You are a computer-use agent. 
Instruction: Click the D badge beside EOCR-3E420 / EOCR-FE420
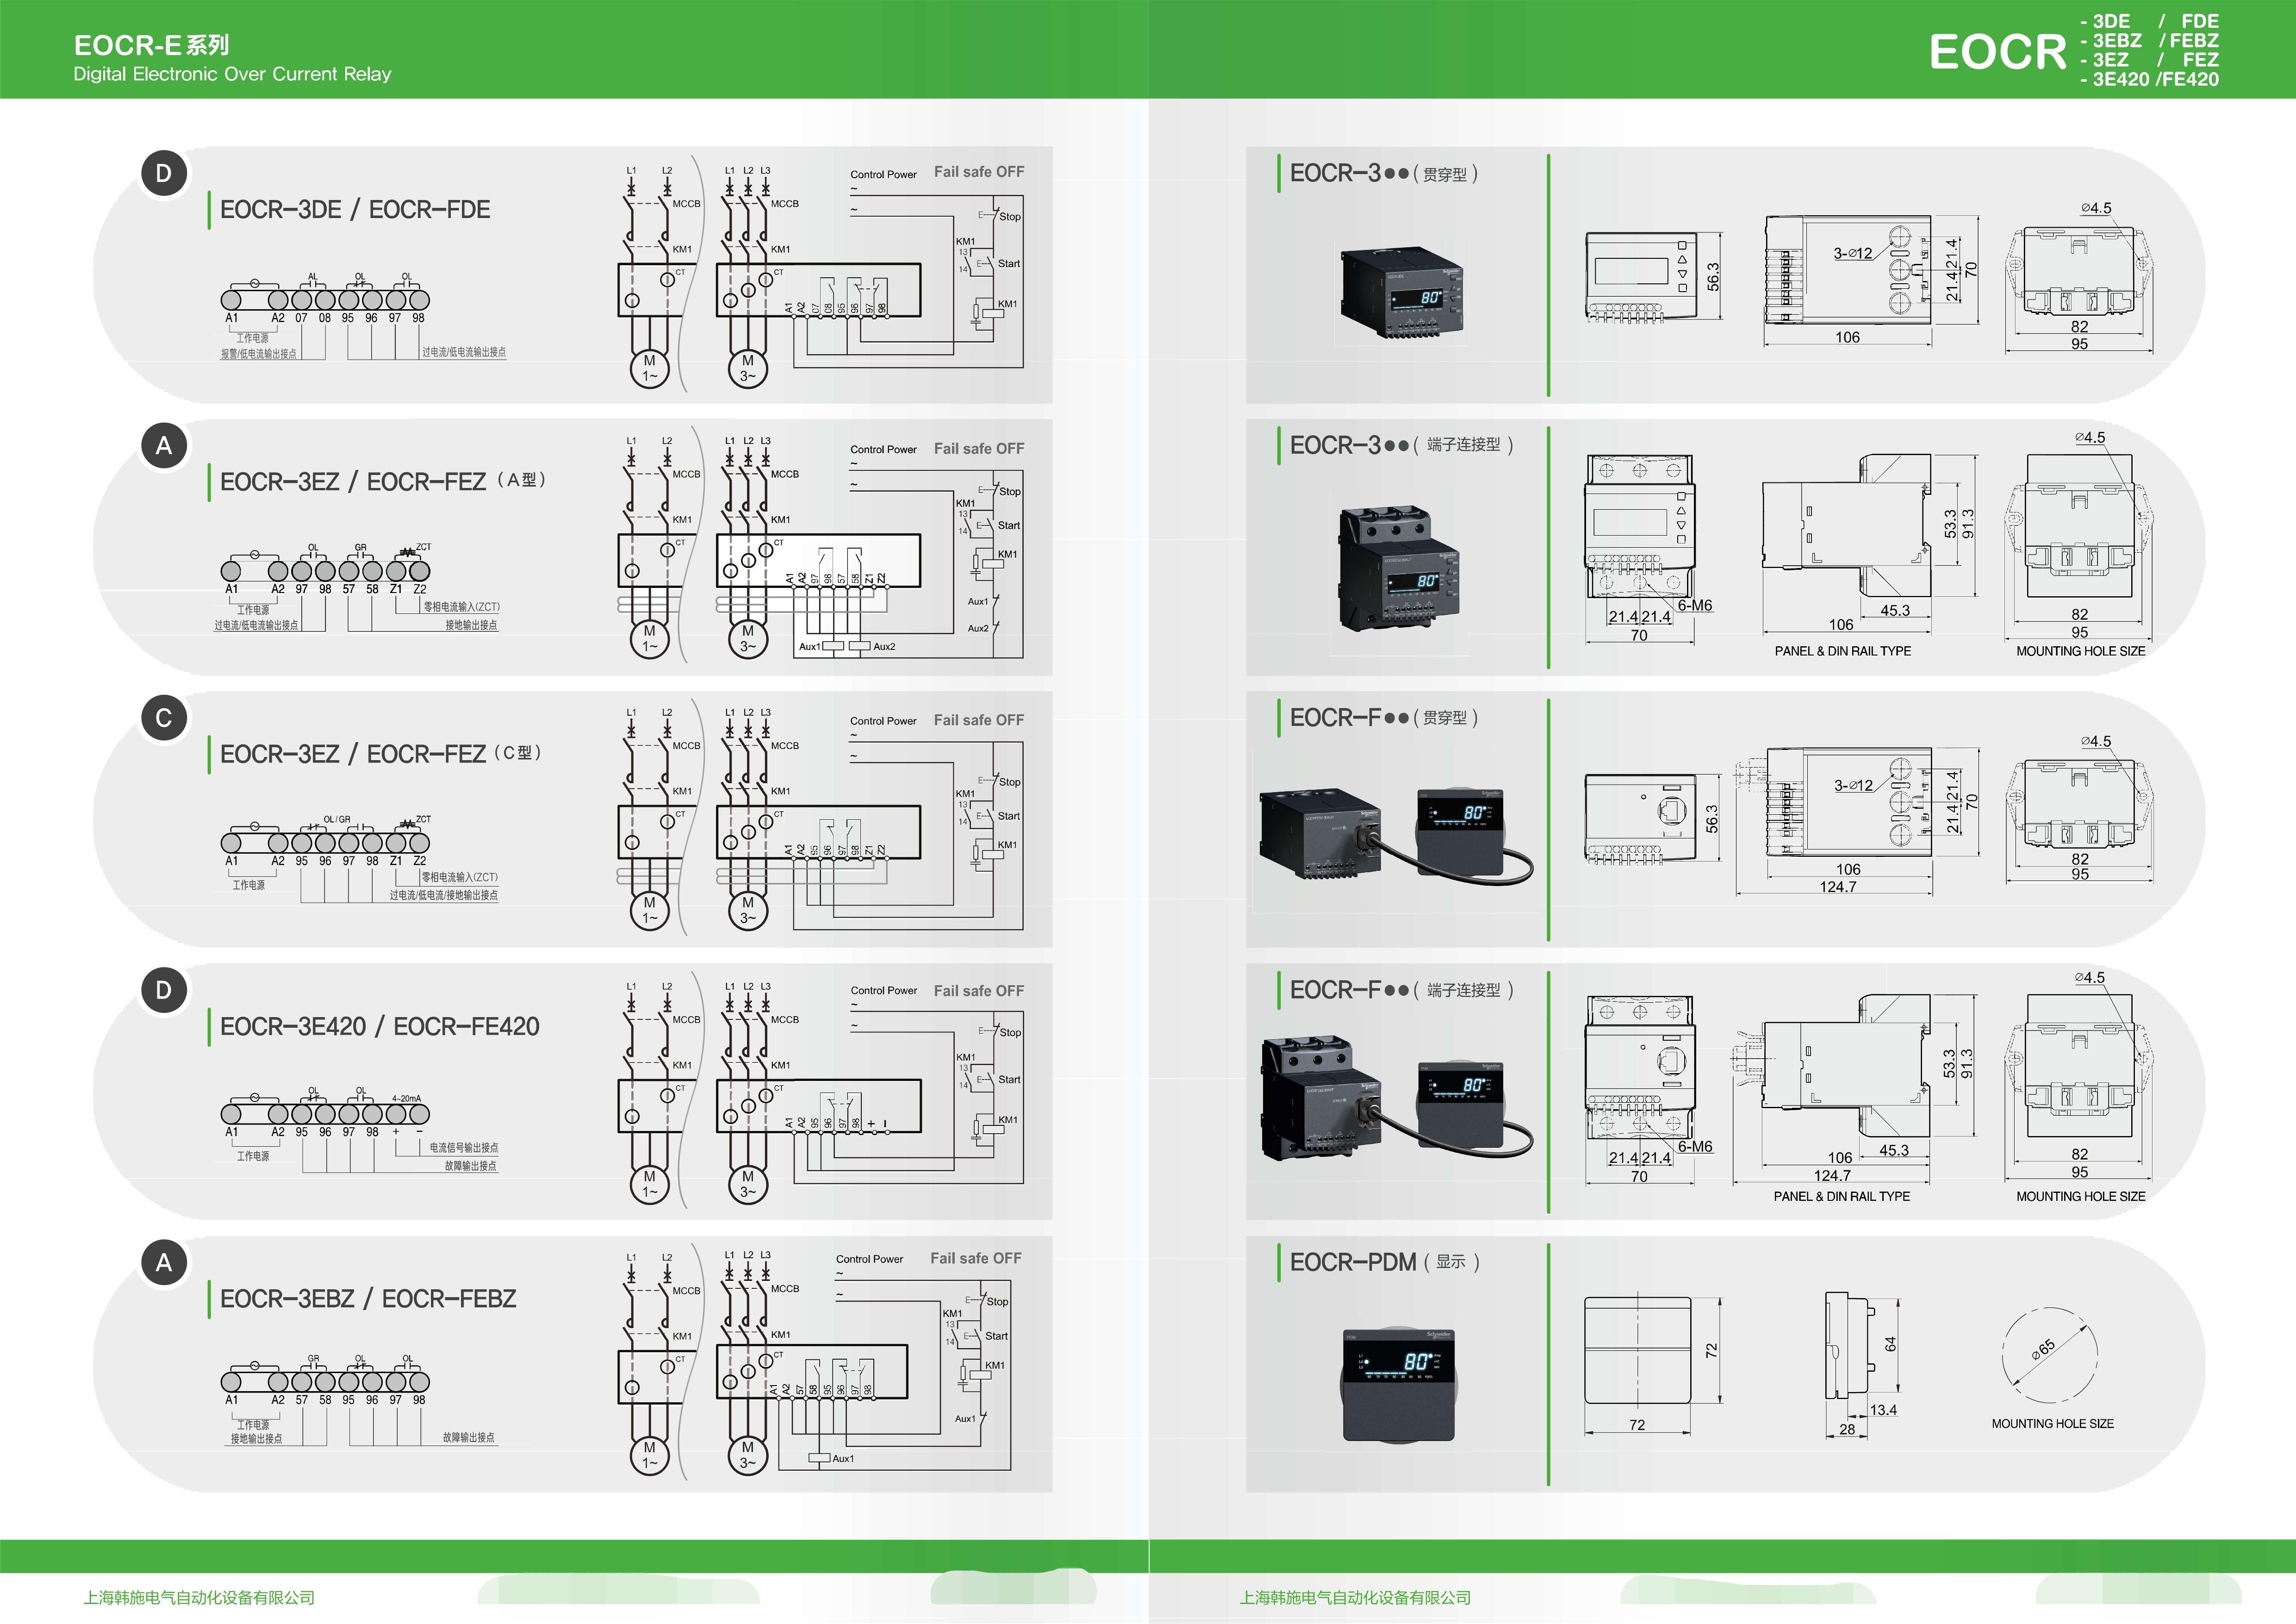point(164,990)
